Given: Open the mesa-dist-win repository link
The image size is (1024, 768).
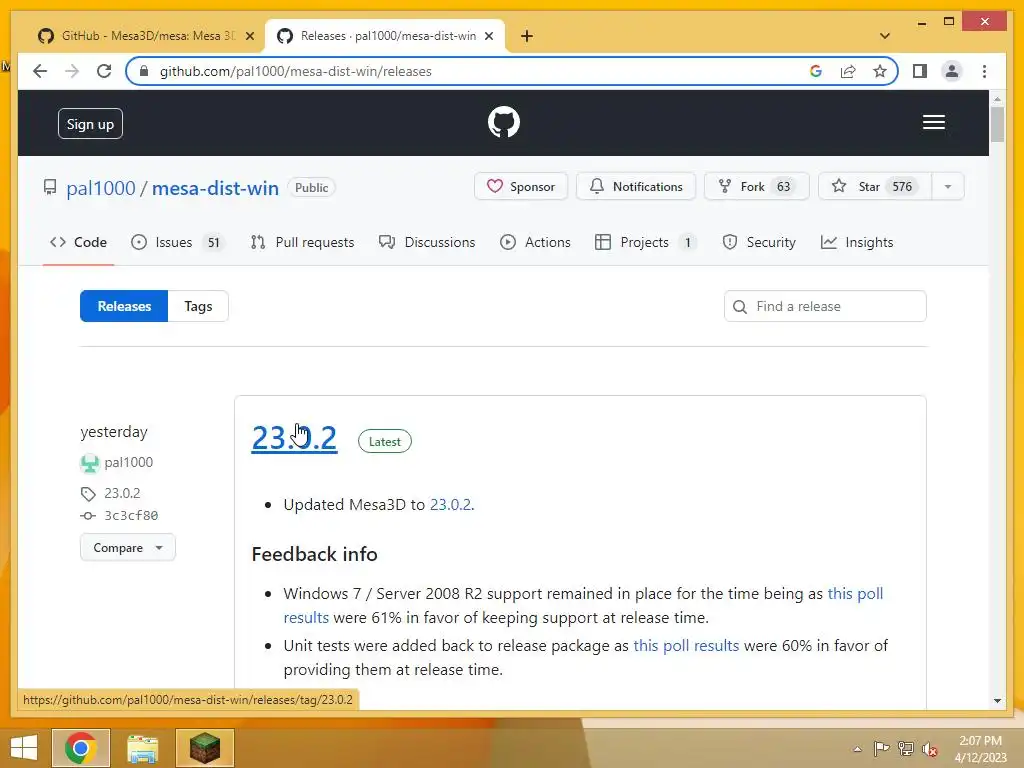Looking at the screenshot, I should coord(215,188).
